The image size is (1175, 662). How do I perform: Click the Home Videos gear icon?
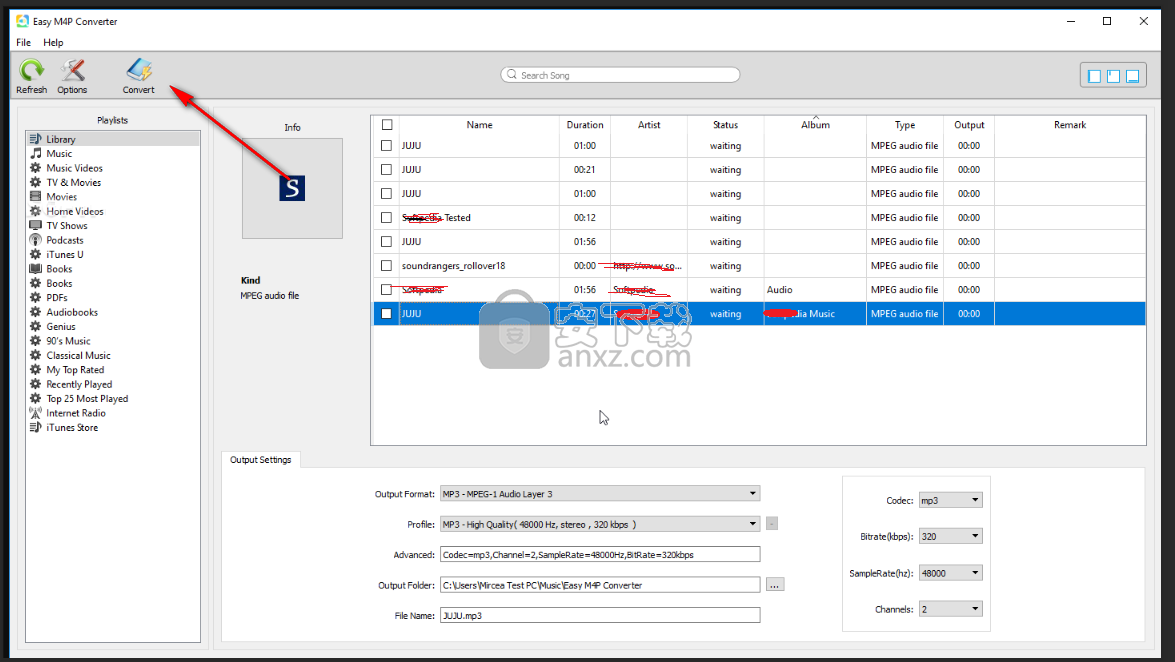(35, 211)
